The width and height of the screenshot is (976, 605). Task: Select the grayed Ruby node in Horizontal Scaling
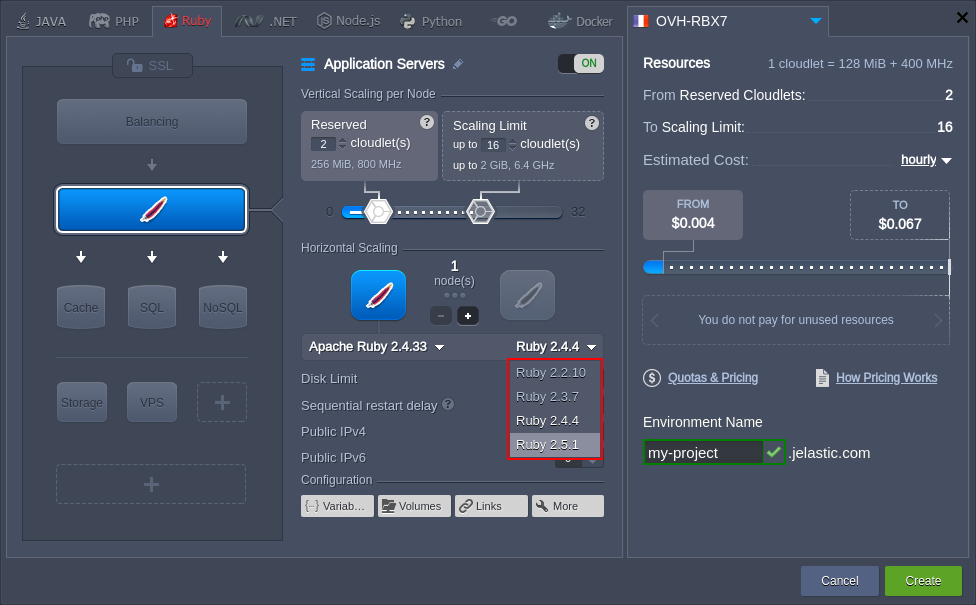click(x=527, y=294)
